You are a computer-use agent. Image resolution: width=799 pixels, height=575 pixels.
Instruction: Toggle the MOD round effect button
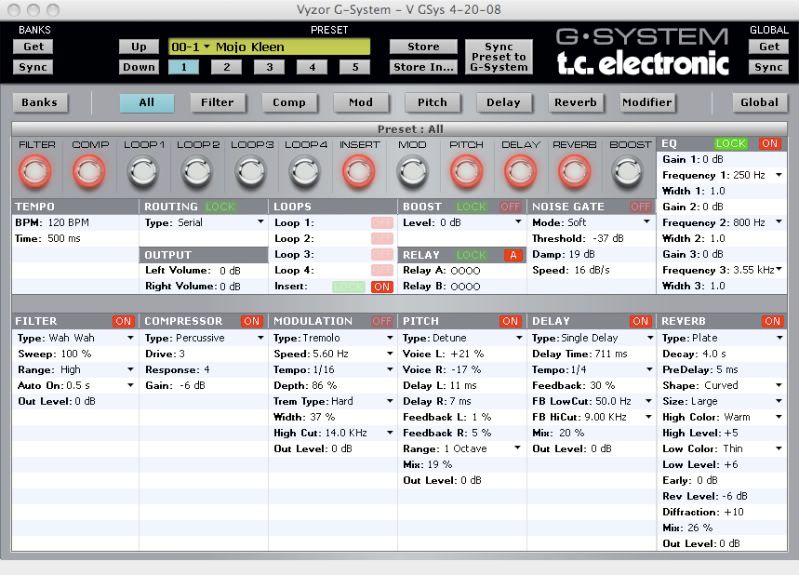pyautogui.click(x=413, y=171)
